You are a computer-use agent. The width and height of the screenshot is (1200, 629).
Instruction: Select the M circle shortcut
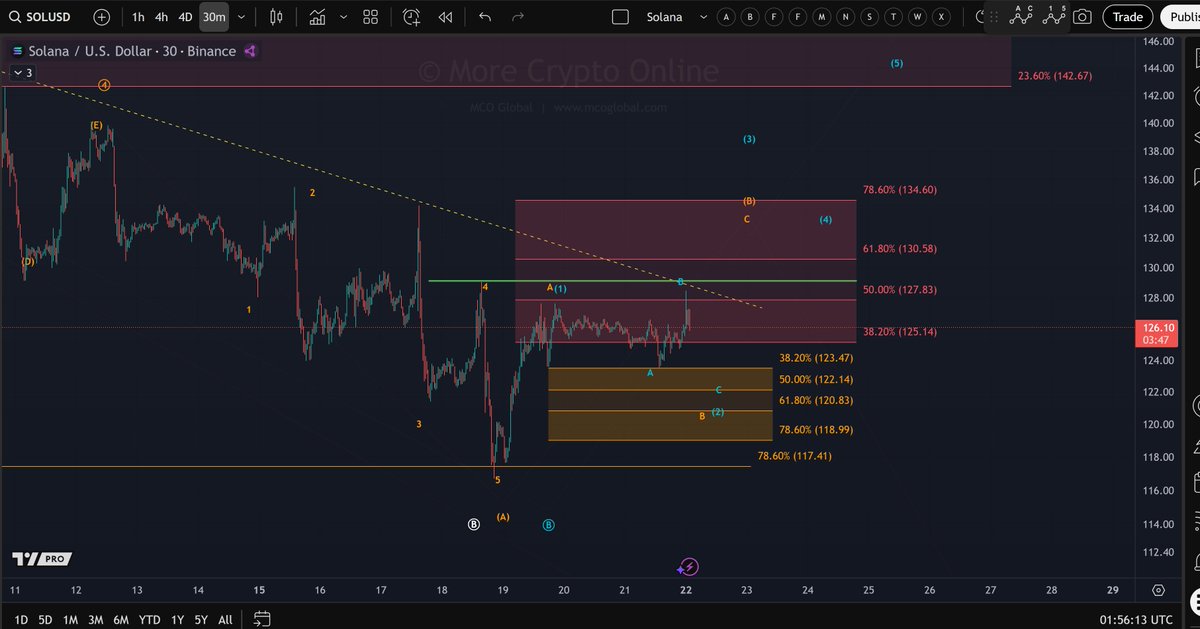821,17
